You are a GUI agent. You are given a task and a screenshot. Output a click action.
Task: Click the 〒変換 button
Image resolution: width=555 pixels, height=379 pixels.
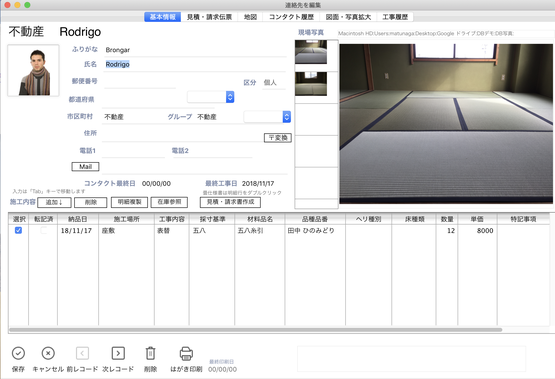[278, 138]
